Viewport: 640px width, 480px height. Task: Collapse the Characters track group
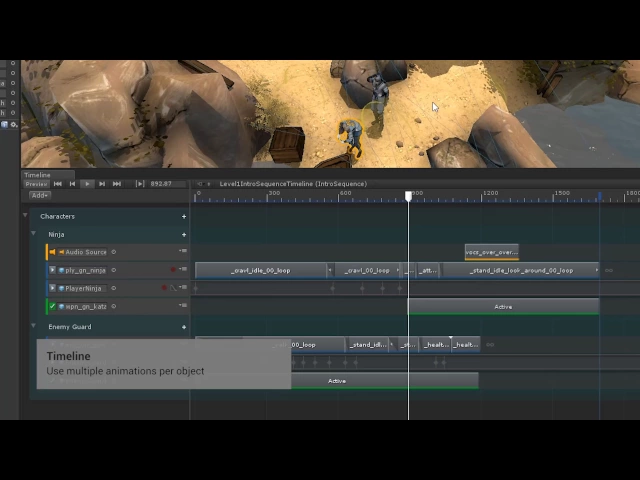(x=25, y=215)
